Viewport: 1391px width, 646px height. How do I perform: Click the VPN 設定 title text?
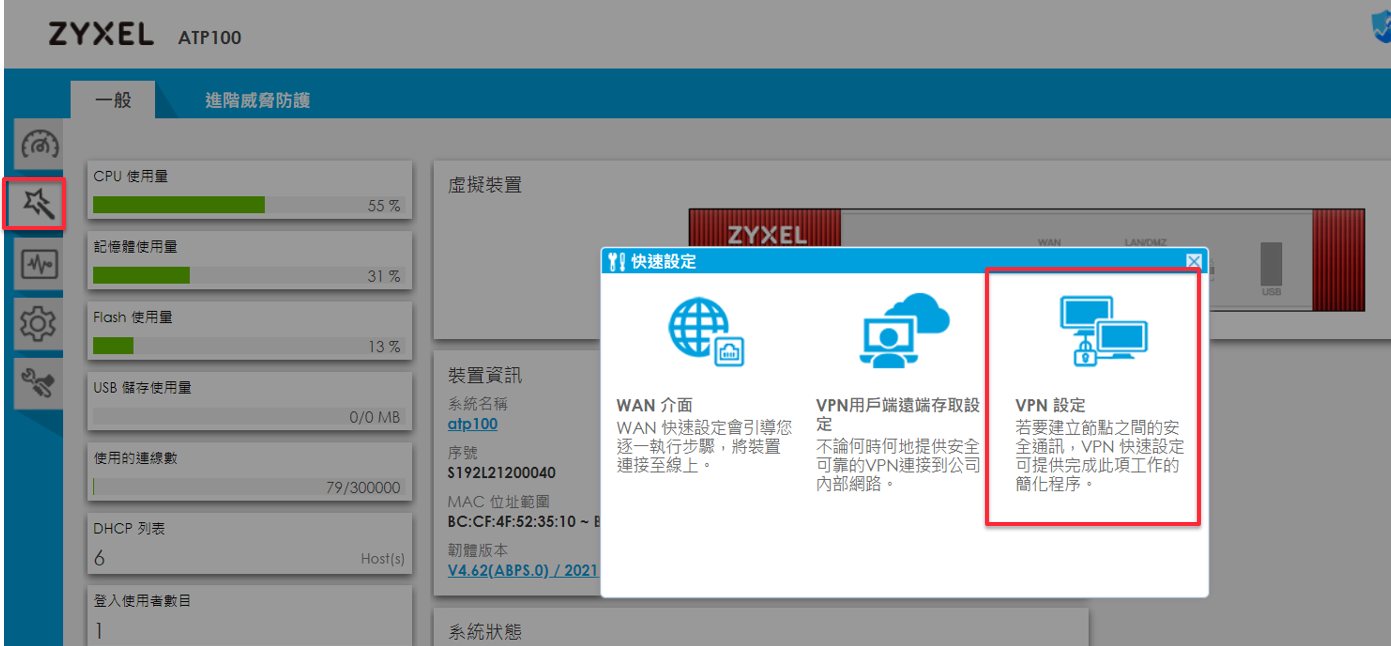(1050, 406)
